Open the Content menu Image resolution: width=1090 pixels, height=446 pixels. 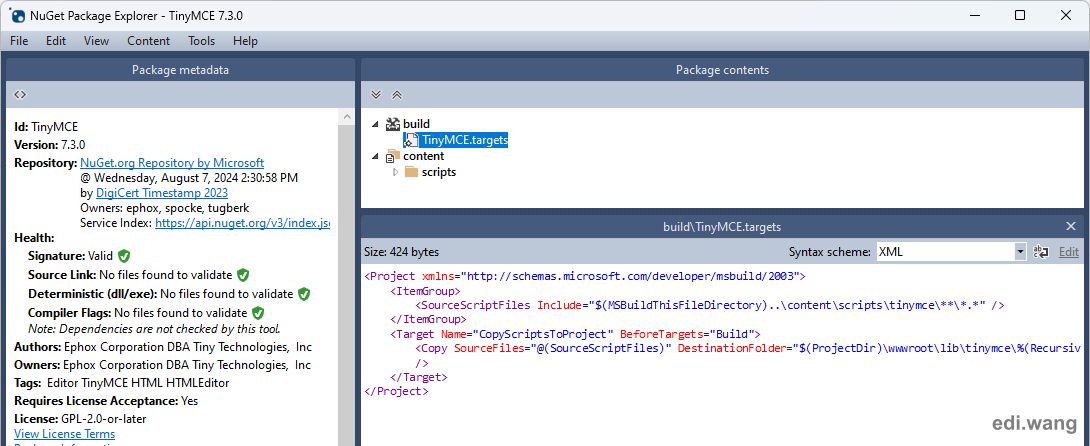point(149,41)
